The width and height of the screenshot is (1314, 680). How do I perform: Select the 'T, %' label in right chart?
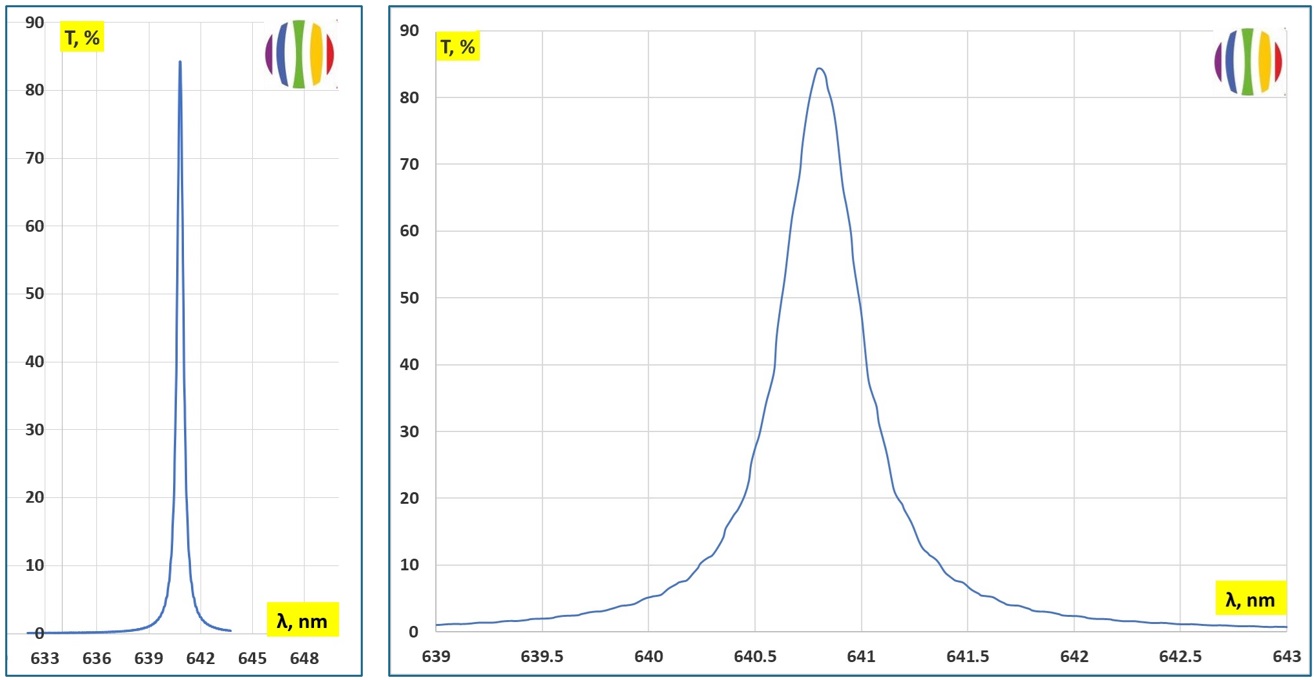[x=458, y=46]
